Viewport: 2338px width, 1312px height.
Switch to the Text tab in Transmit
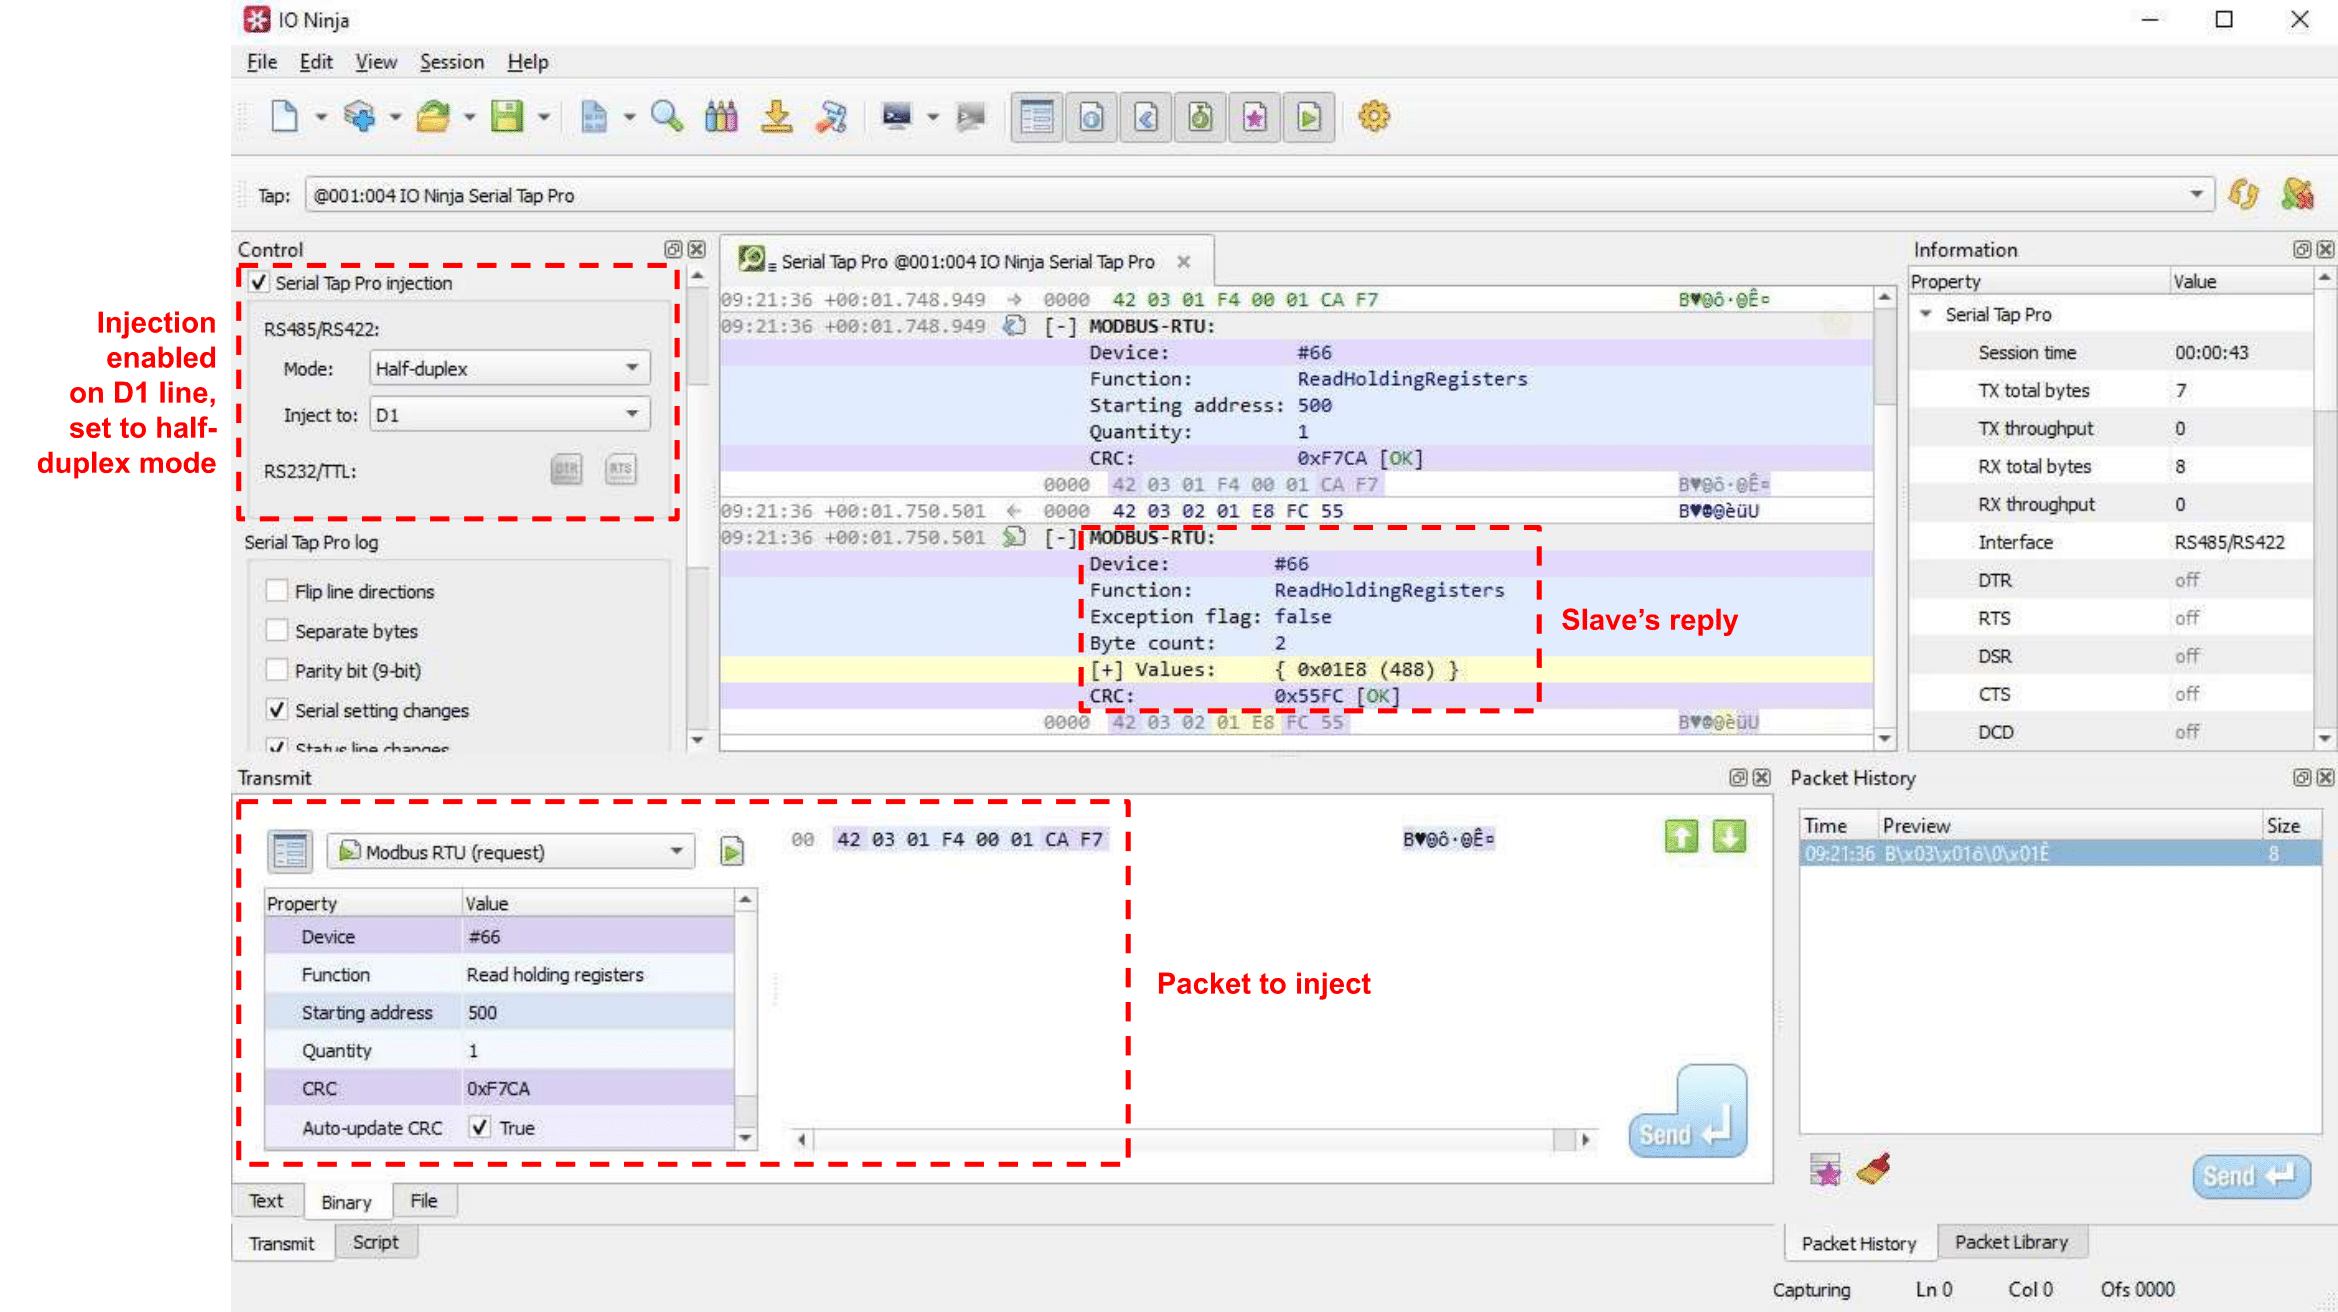(266, 1200)
